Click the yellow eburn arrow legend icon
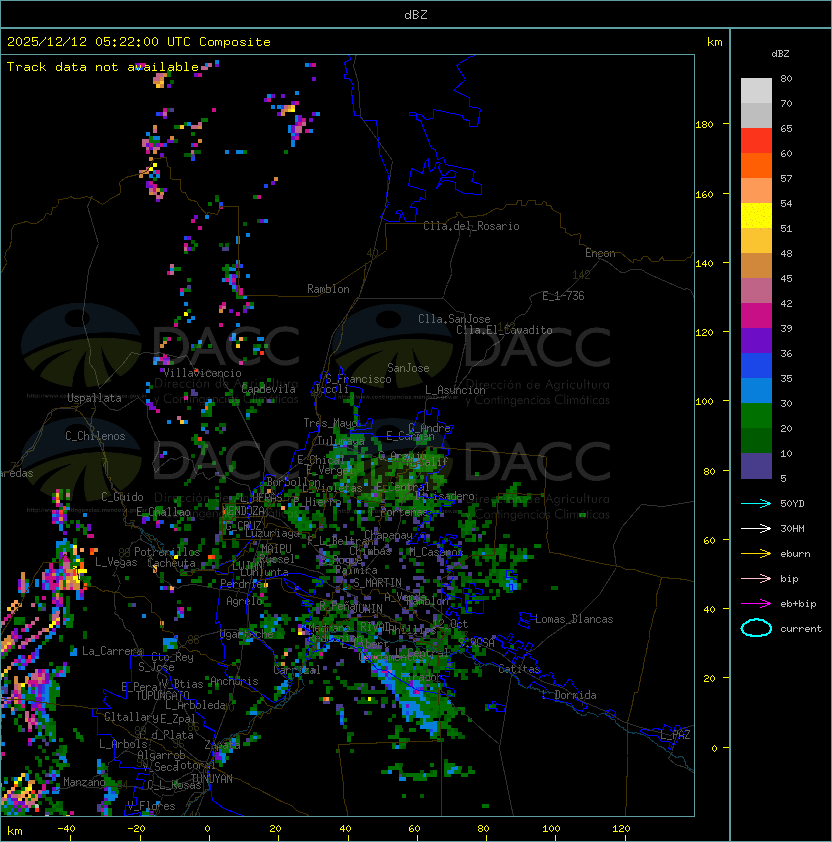 [x=756, y=554]
